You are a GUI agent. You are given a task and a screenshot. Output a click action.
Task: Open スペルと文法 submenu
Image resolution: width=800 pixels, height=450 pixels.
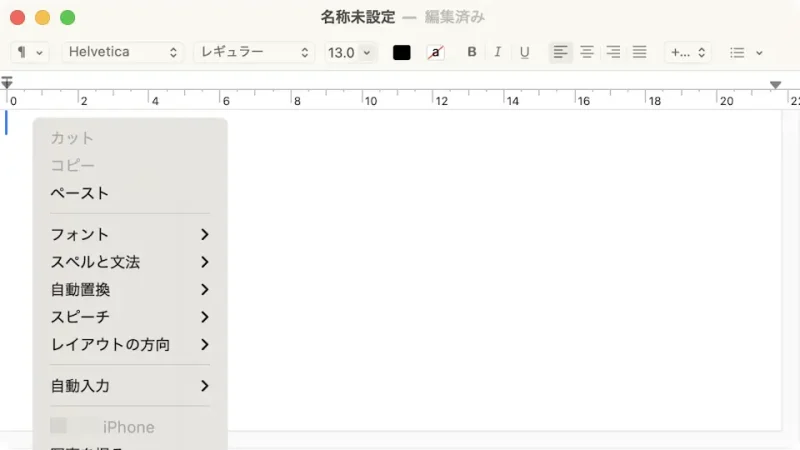click(130, 262)
